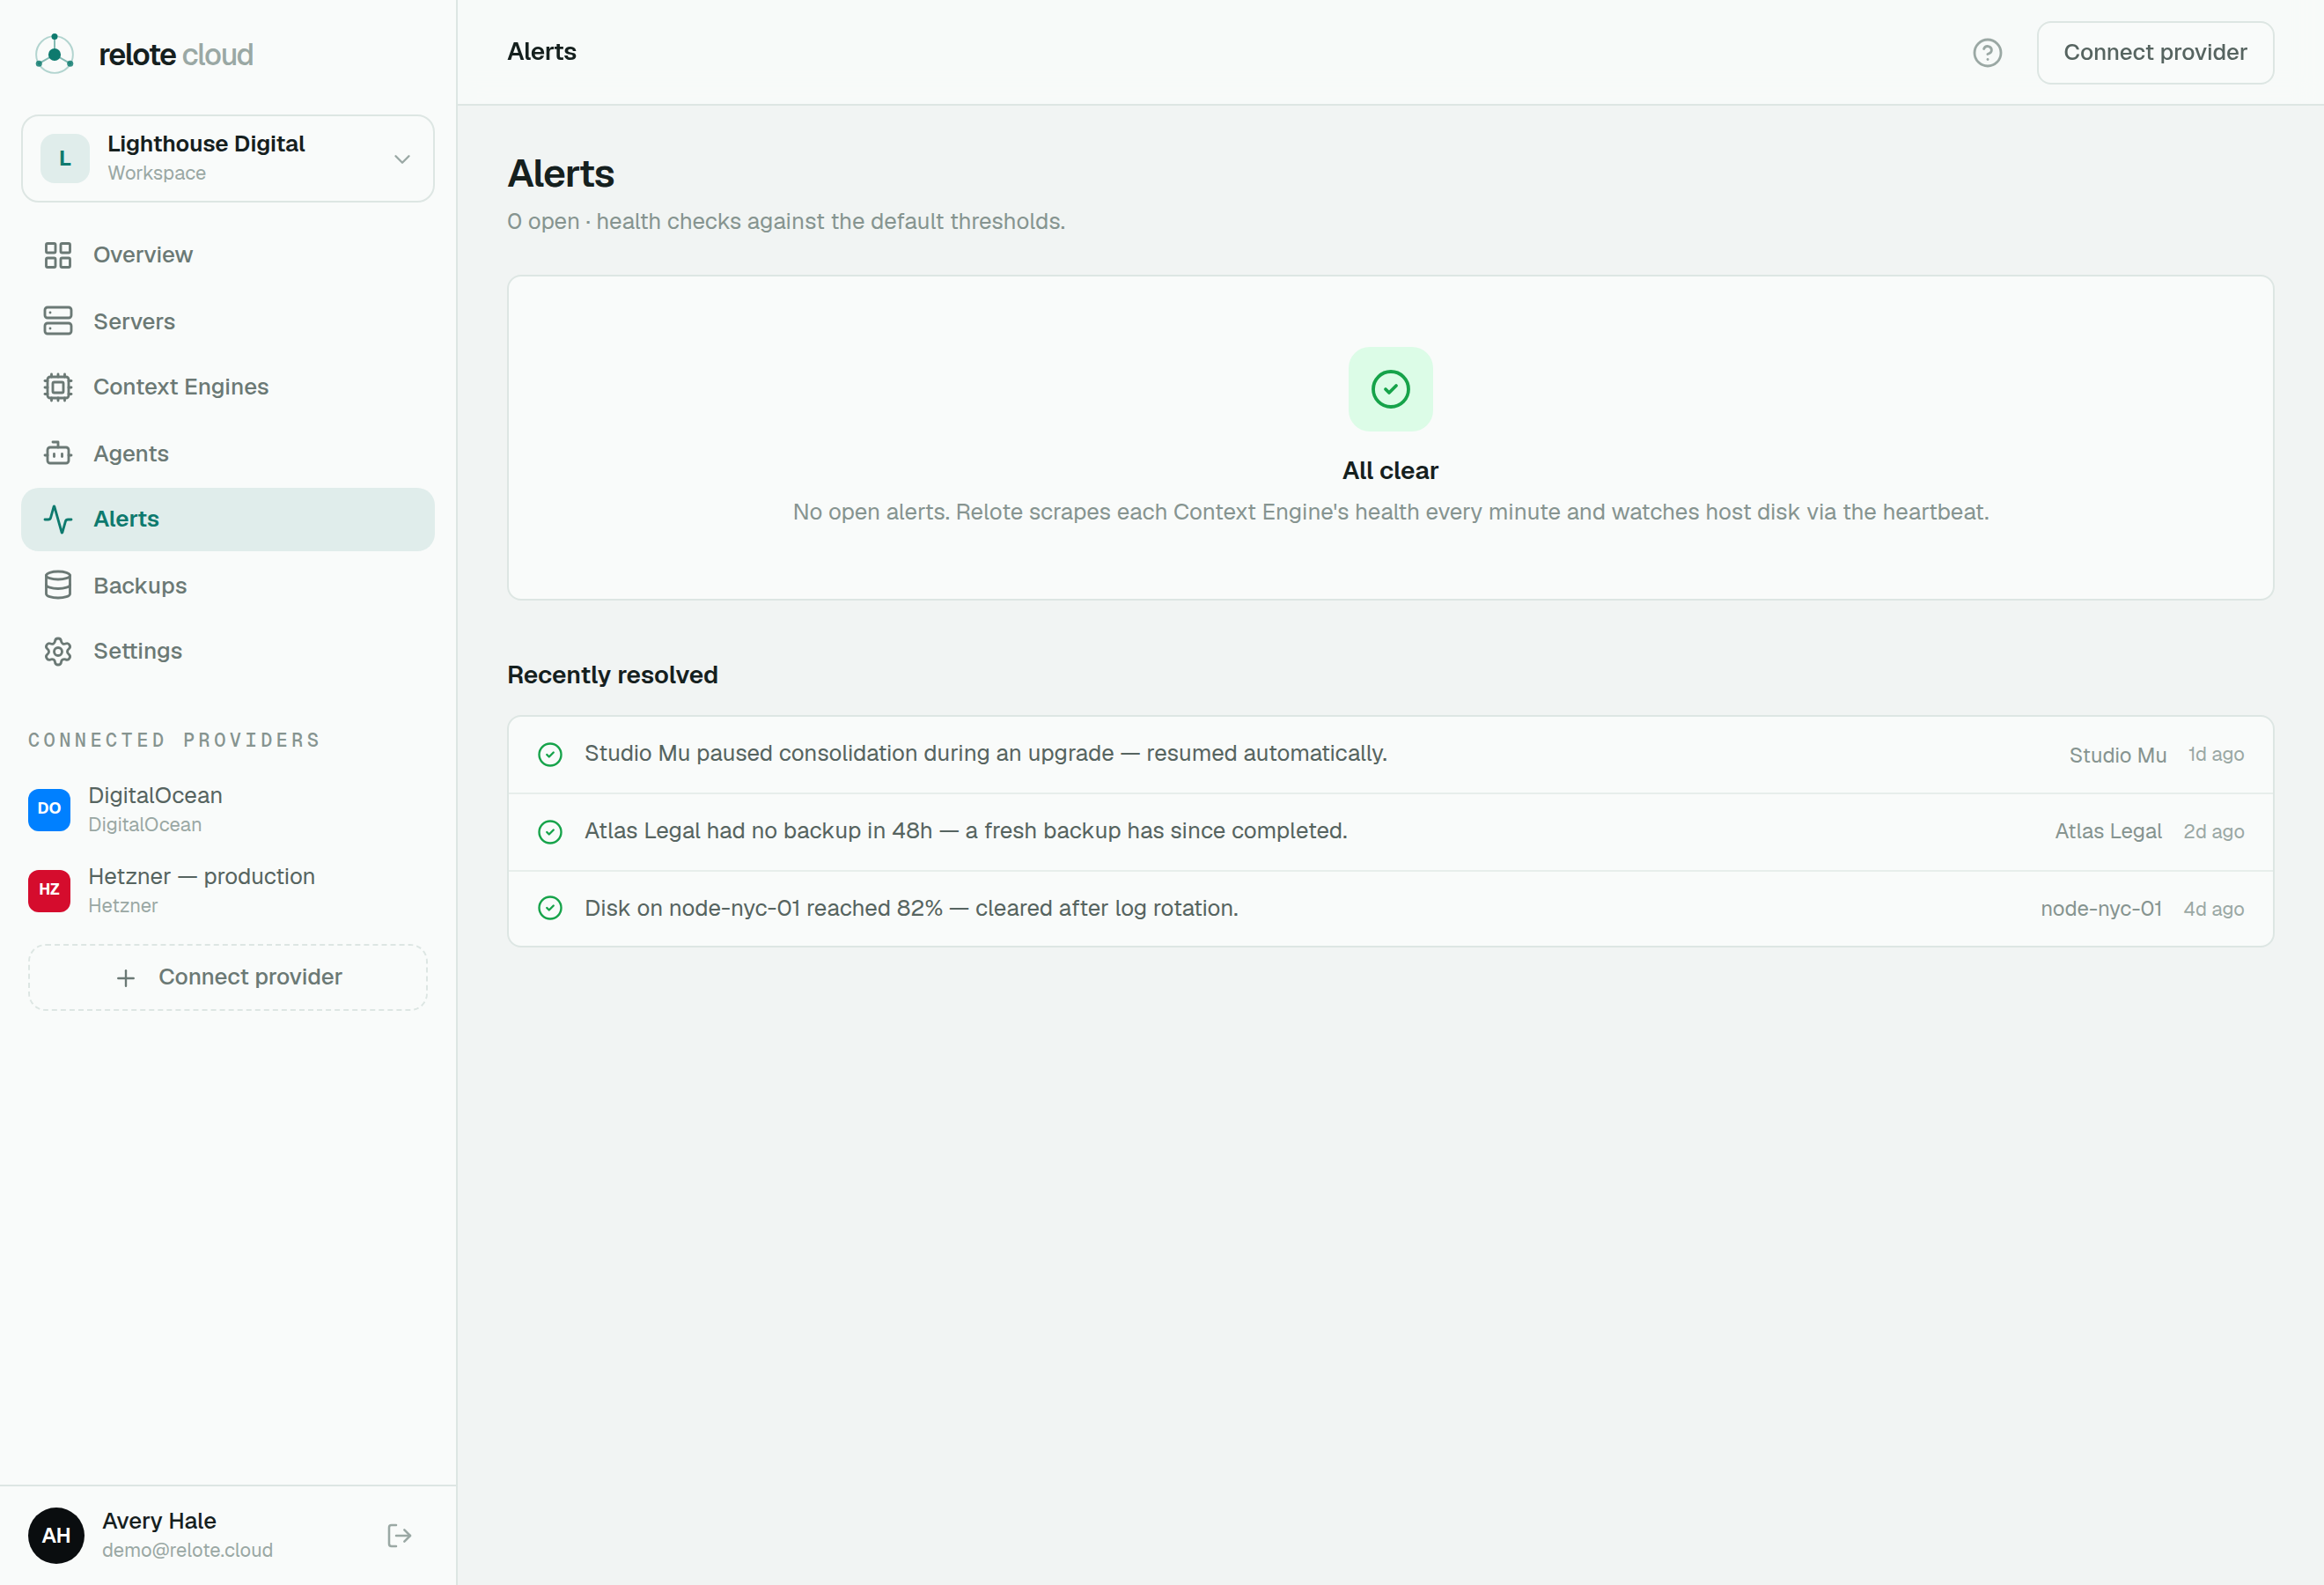The image size is (2324, 1585).
Task: Open the help question-mark icon
Action: (x=1986, y=53)
